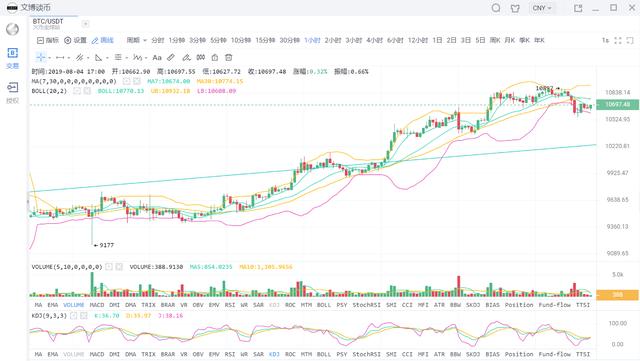Open the search icon in title bar
This screenshot has width=640, height=361.
pos(496,8)
